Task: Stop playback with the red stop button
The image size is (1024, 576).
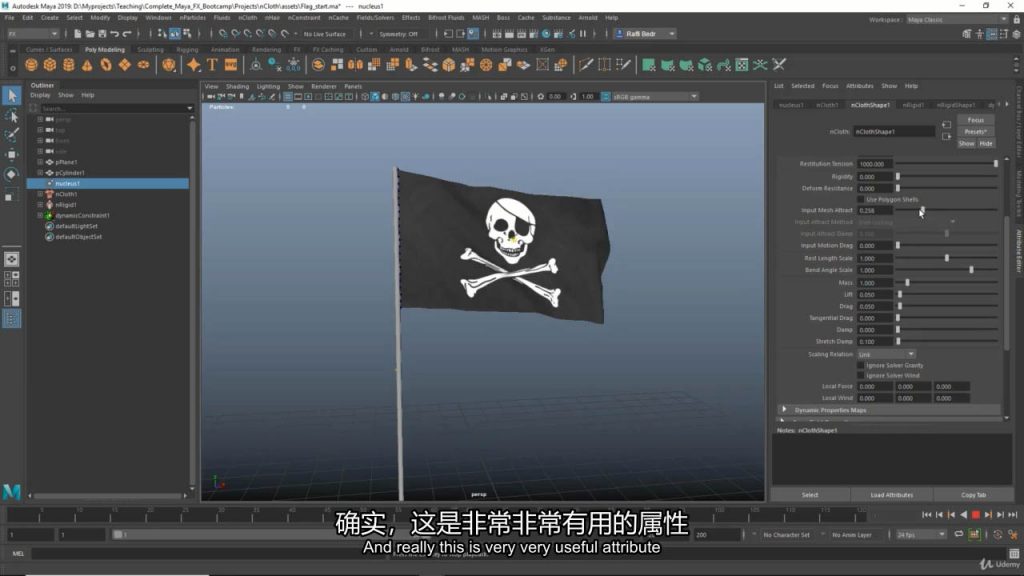Action: click(x=976, y=515)
